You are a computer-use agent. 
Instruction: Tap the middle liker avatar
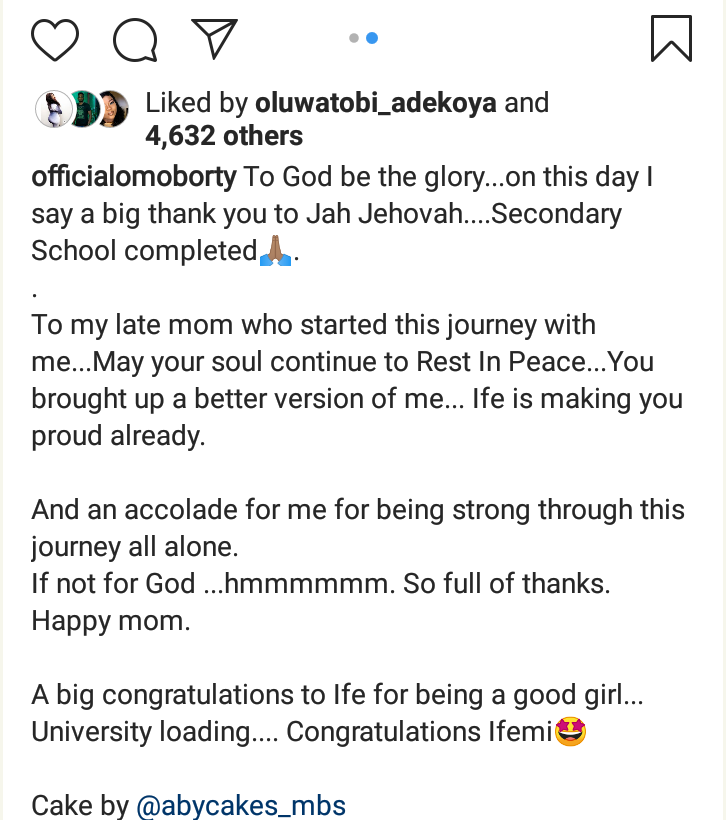point(82,108)
